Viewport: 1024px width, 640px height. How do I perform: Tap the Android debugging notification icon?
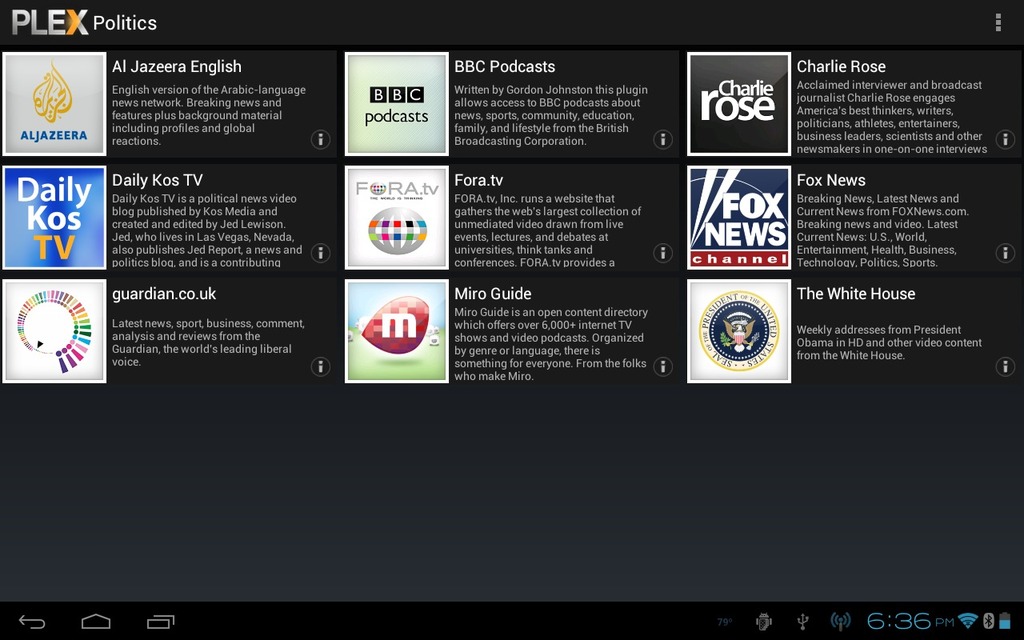[763, 622]
